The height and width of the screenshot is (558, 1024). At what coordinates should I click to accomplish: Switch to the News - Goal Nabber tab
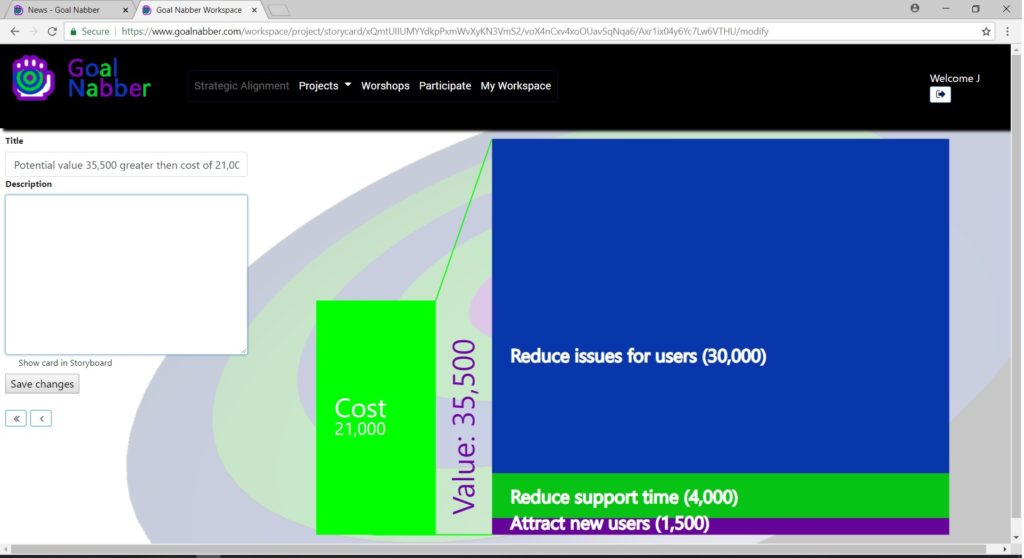69,10
